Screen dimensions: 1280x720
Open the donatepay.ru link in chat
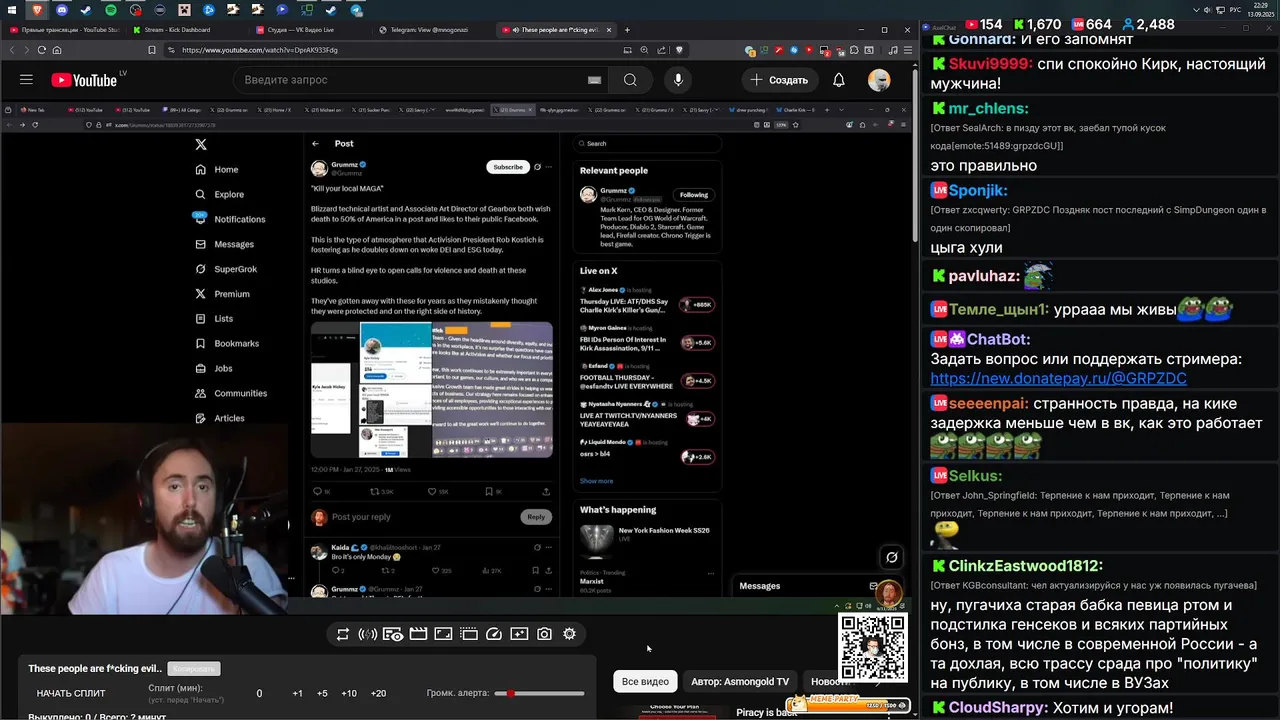1058,379
